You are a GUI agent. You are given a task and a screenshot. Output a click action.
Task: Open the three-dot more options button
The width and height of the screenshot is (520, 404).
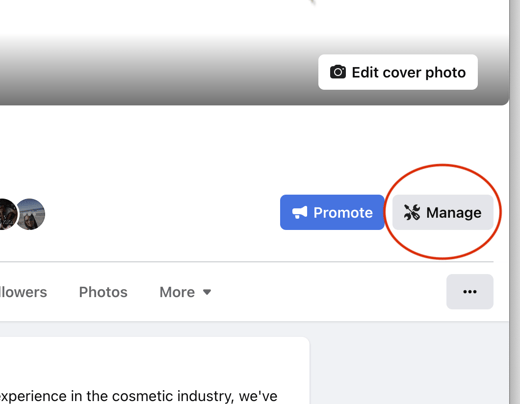[470, 292]
